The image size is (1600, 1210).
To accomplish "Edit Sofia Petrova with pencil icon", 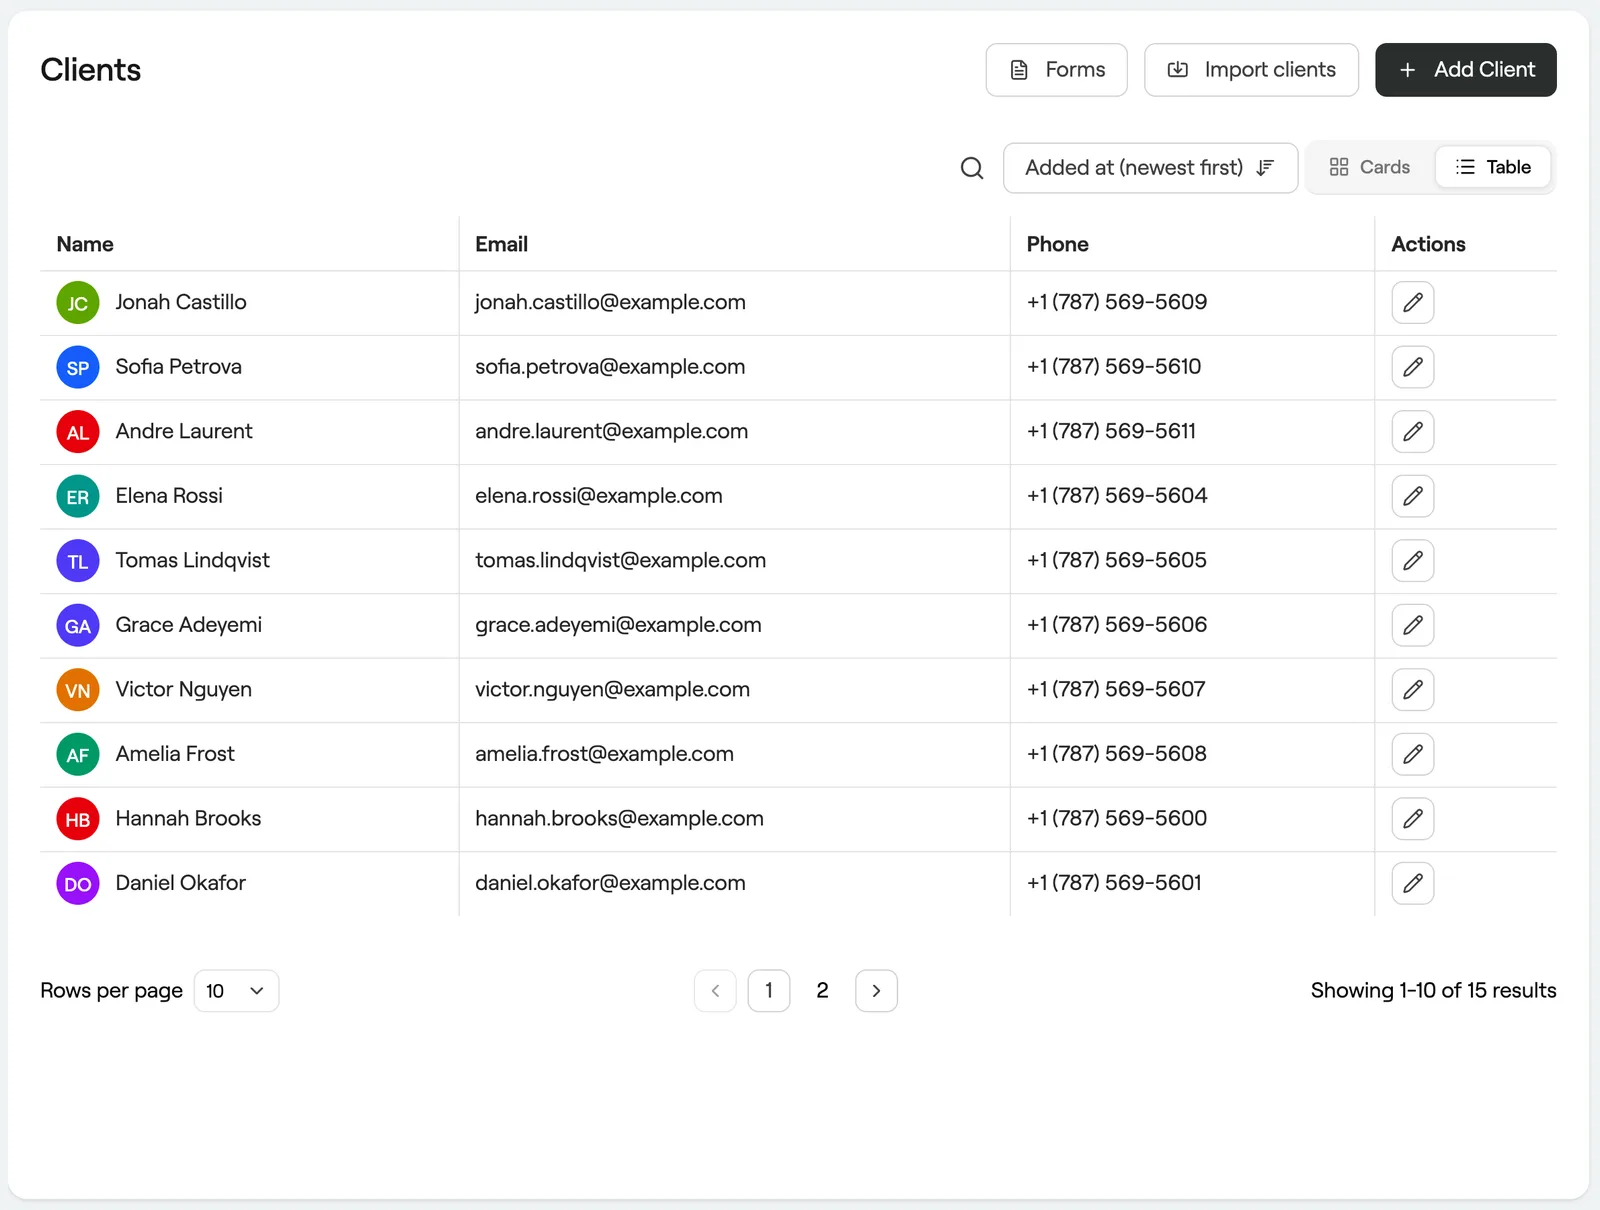I will coord(1413,367).
